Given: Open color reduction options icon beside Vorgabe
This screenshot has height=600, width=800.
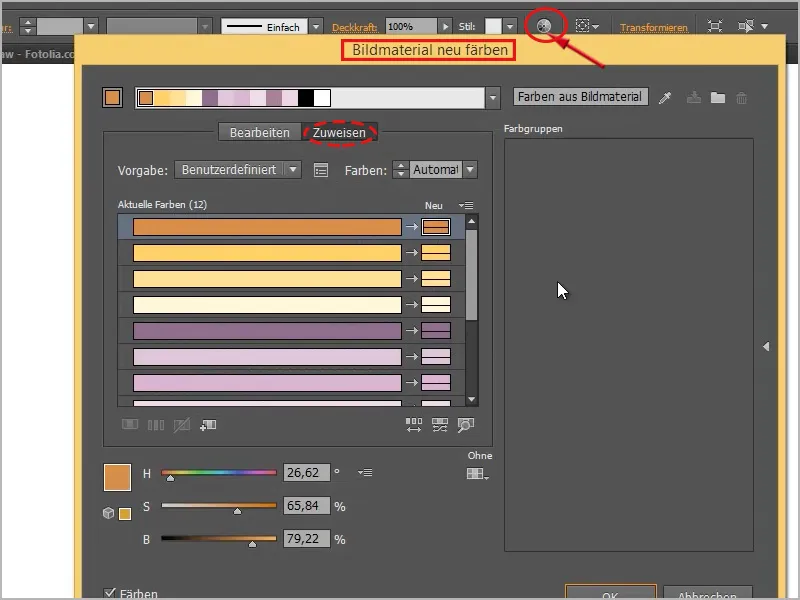Looking at the screenshot, I should (321, 170).
